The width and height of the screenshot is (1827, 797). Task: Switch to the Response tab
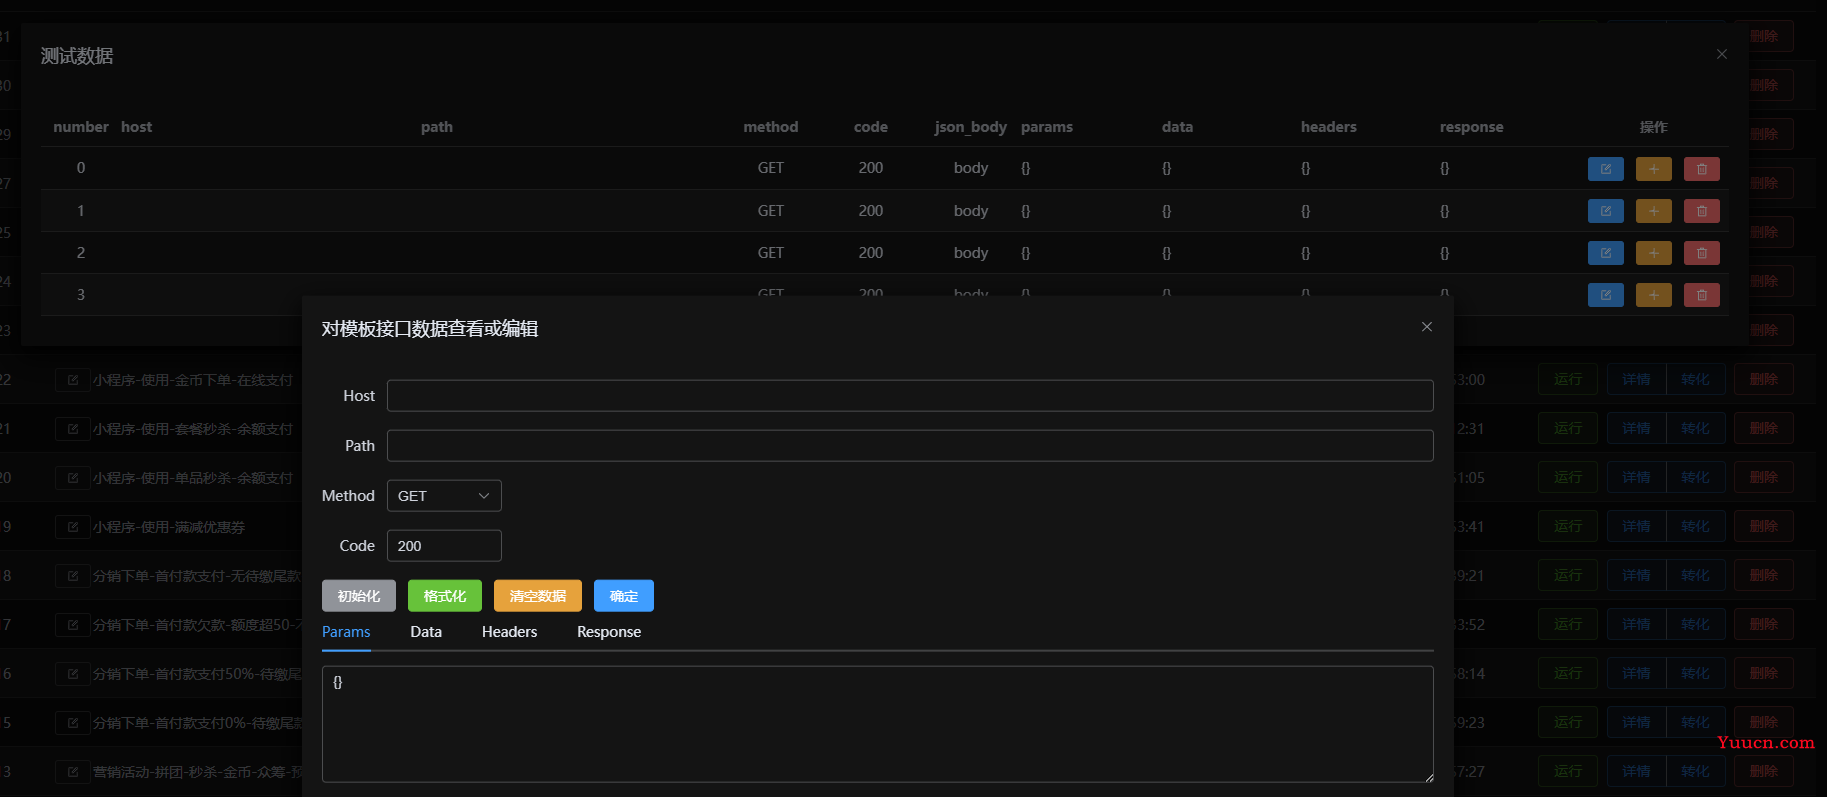[609, 632]
